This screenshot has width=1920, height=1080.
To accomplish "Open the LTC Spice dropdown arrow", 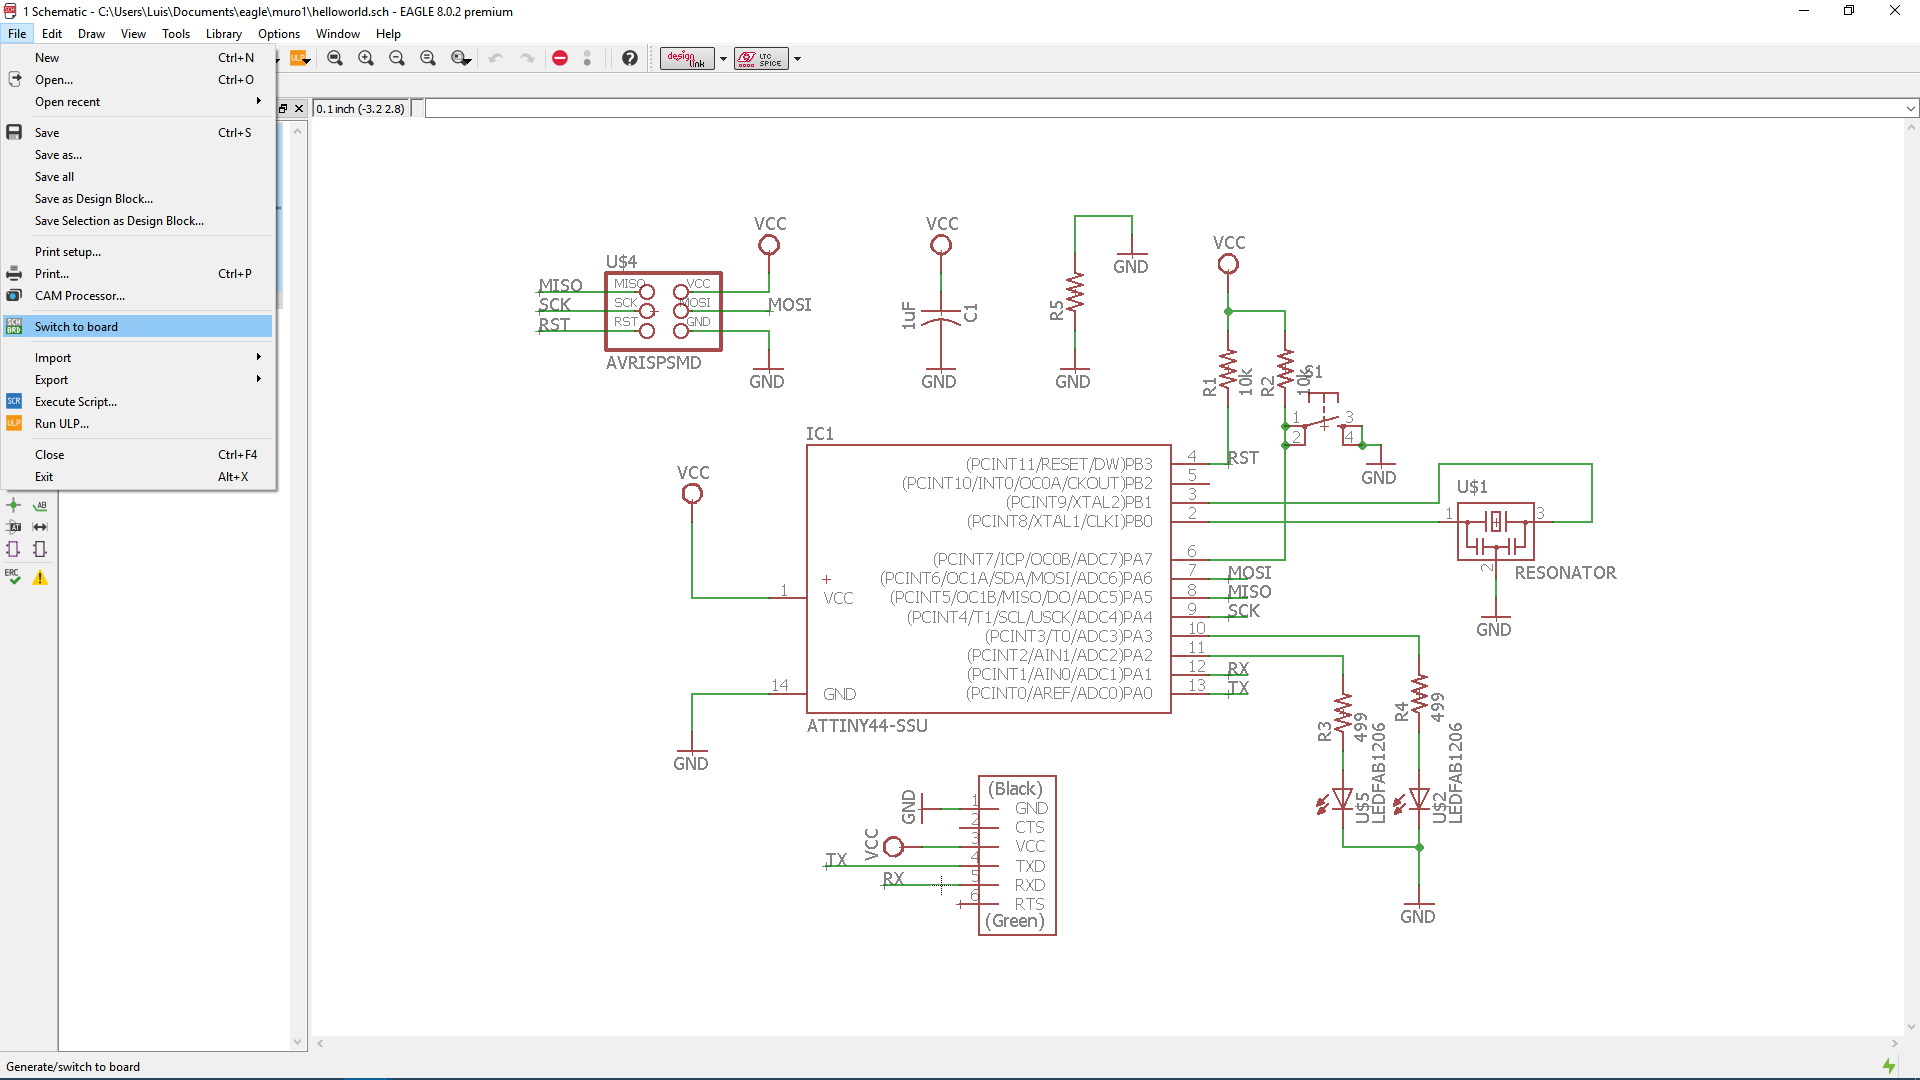I will [797, 58].
